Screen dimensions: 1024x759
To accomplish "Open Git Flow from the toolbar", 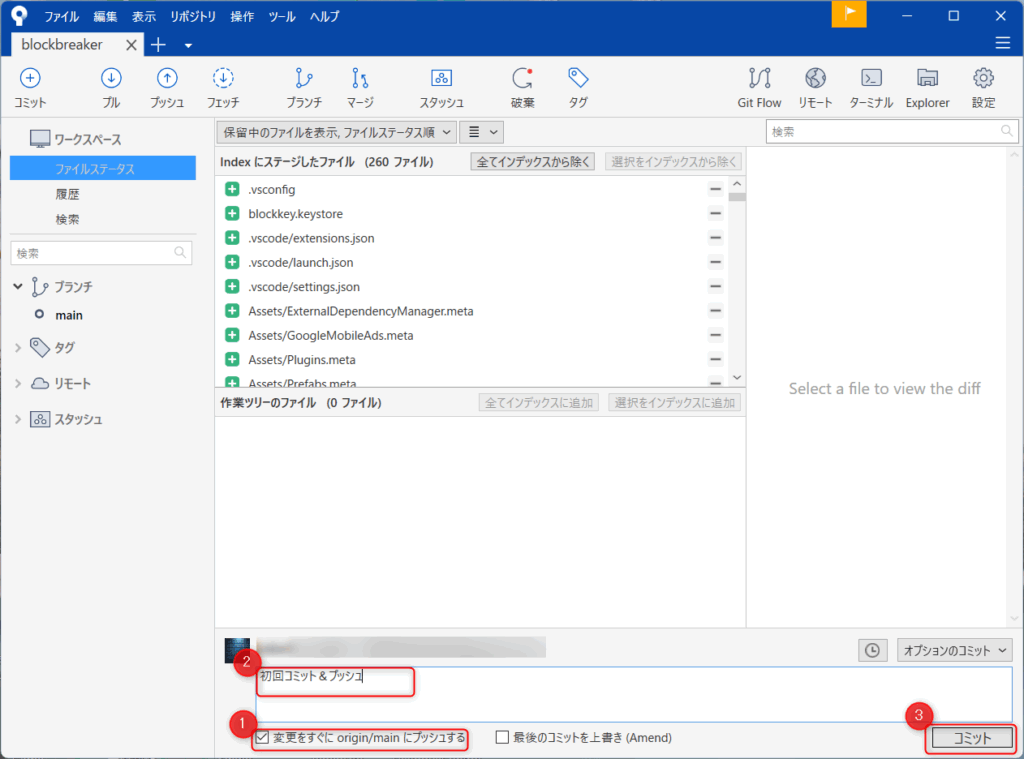I will (x=759, y=80).
